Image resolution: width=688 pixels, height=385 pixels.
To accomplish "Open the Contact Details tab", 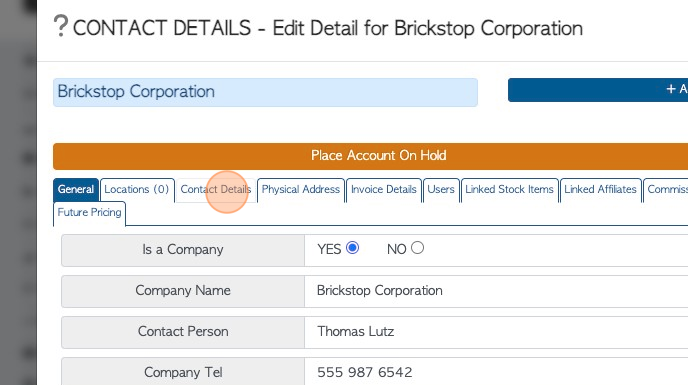I will click(x=216, y=190).
